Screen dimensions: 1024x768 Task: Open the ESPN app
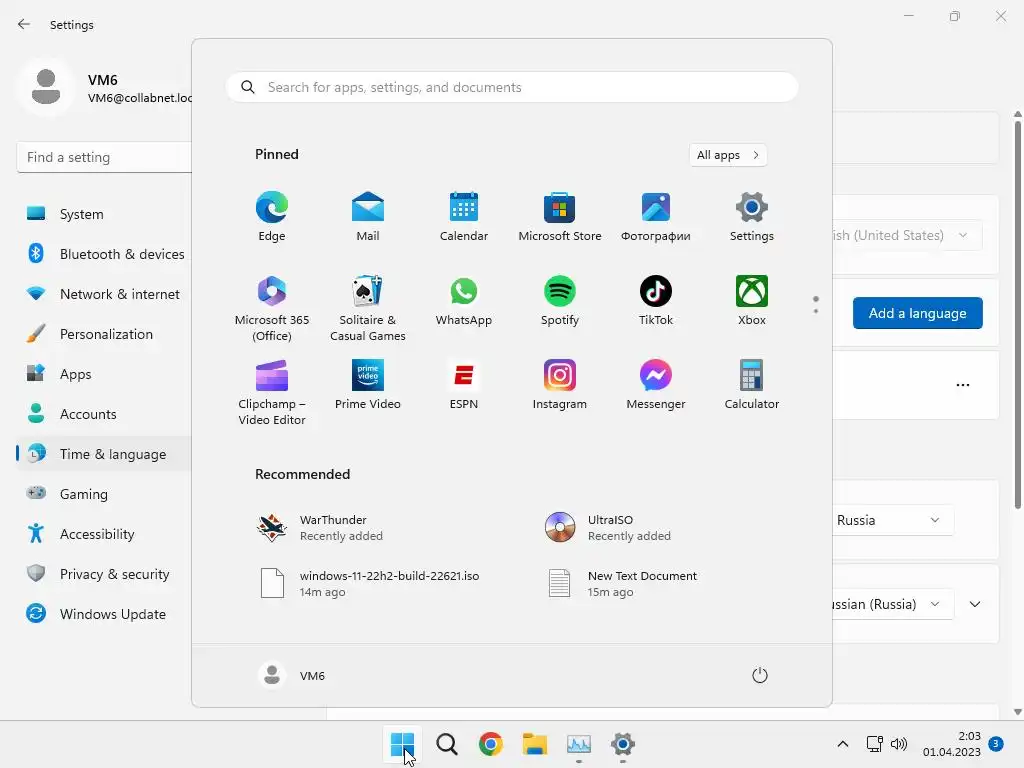pyautogui.click(x=464, y=385)
